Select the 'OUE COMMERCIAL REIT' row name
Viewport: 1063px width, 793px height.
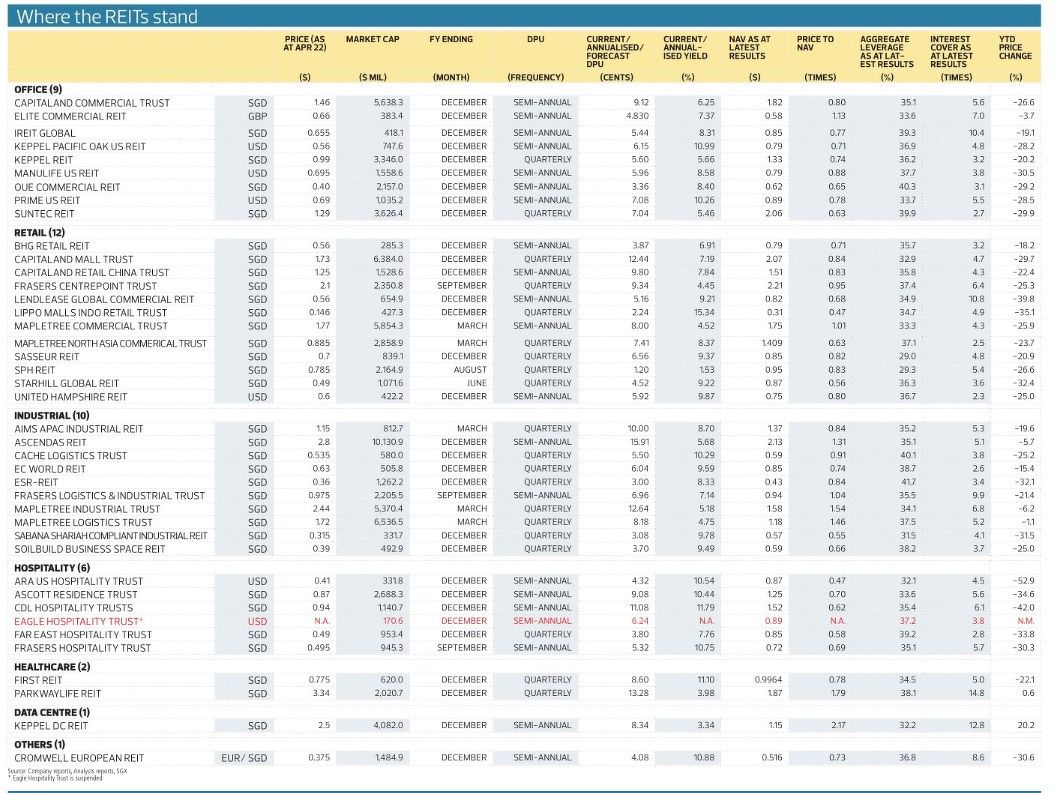pyautogui.click(x=67, y=187)
